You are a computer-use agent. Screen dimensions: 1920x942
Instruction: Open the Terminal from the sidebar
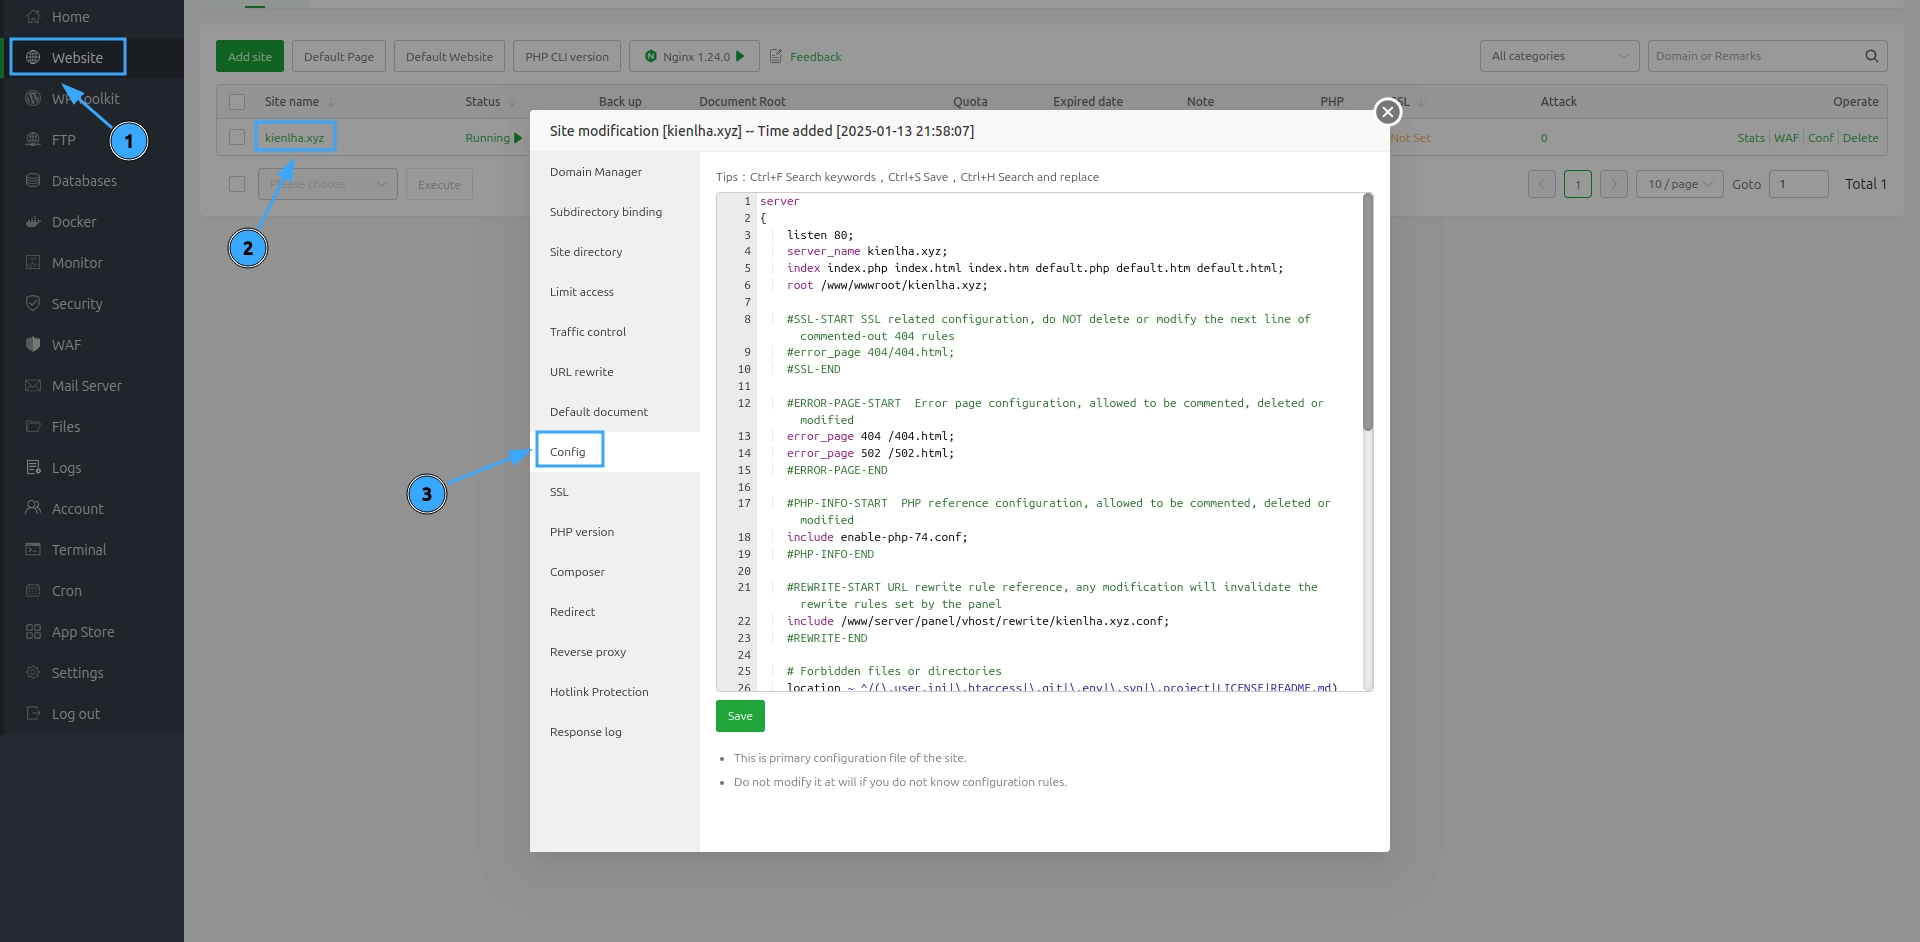(78, 549)
